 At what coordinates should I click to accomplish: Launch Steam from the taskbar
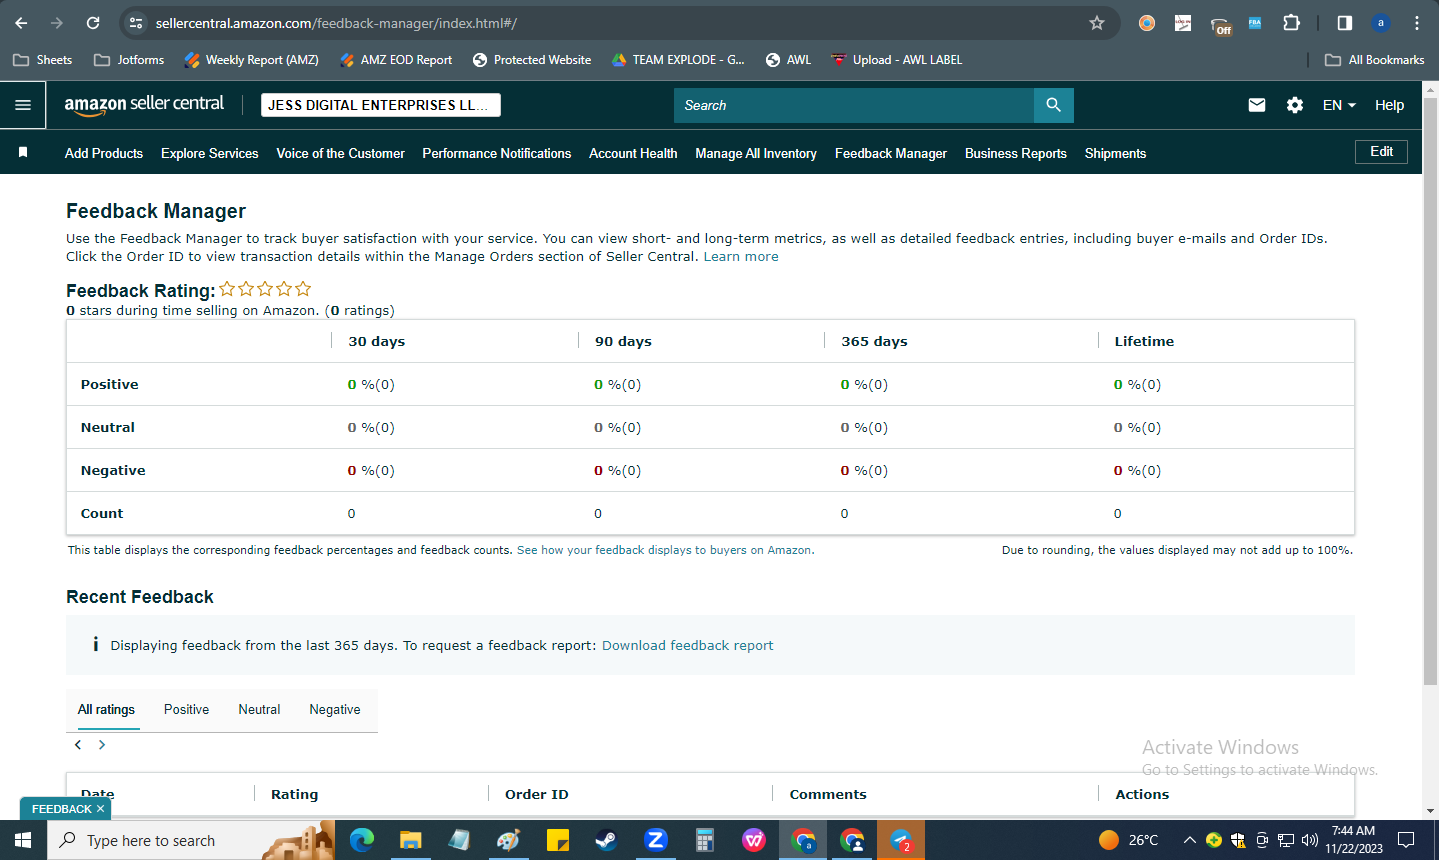pos(606,840)
